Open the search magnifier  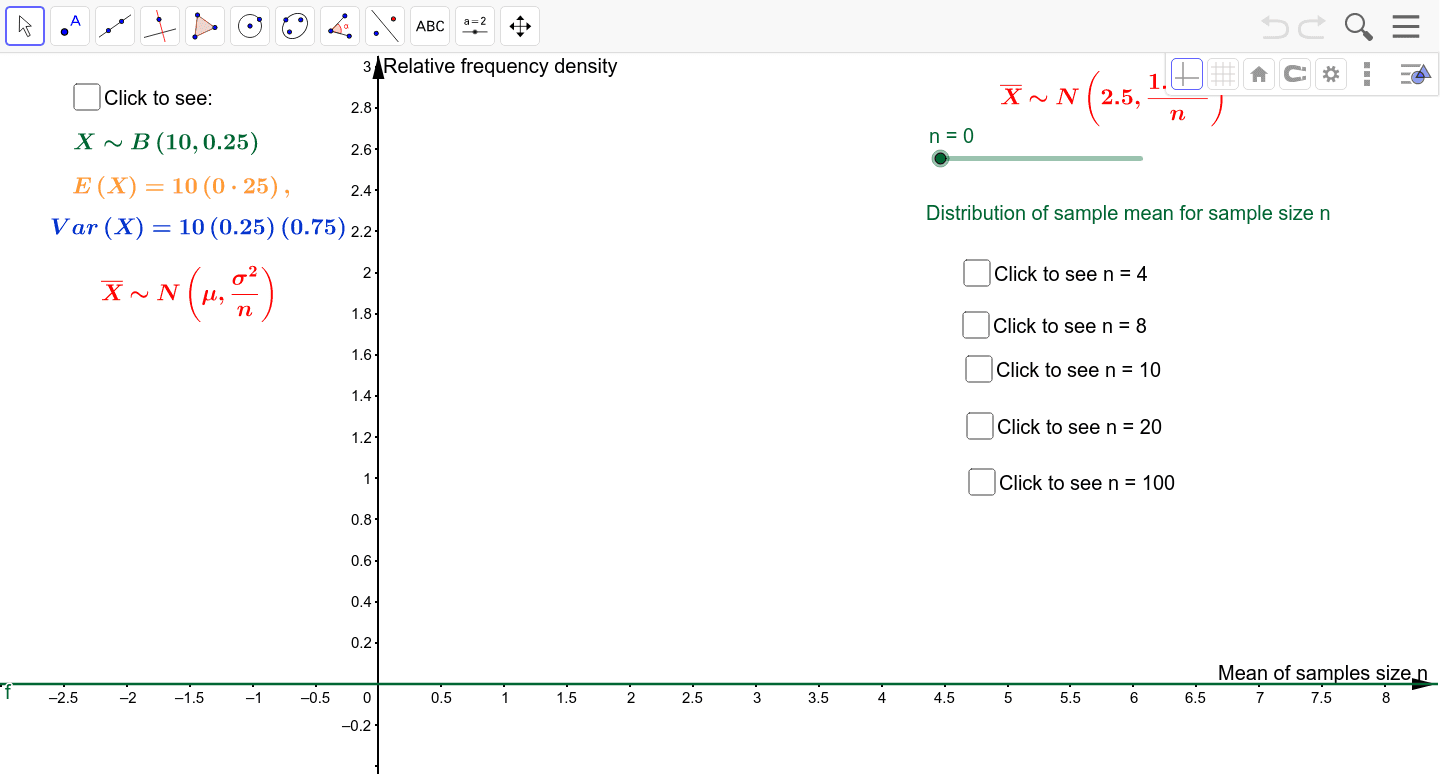point(1358,26)
